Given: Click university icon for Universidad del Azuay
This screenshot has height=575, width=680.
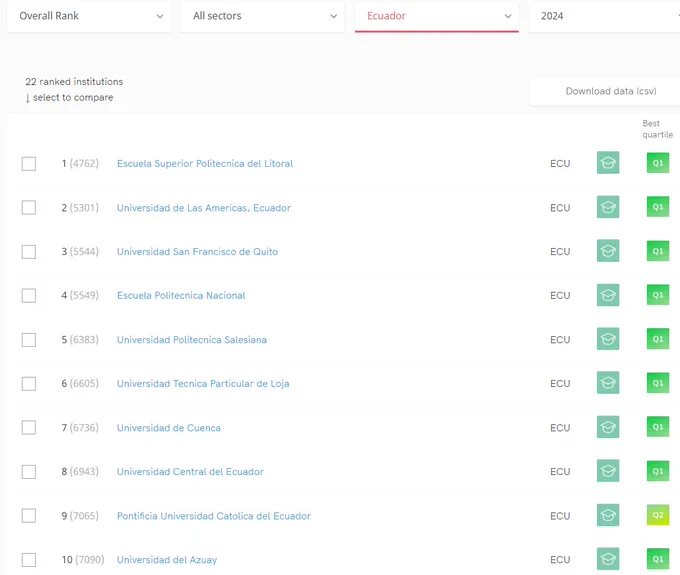Looking at the screenshot, I should (x=608, y=559).
